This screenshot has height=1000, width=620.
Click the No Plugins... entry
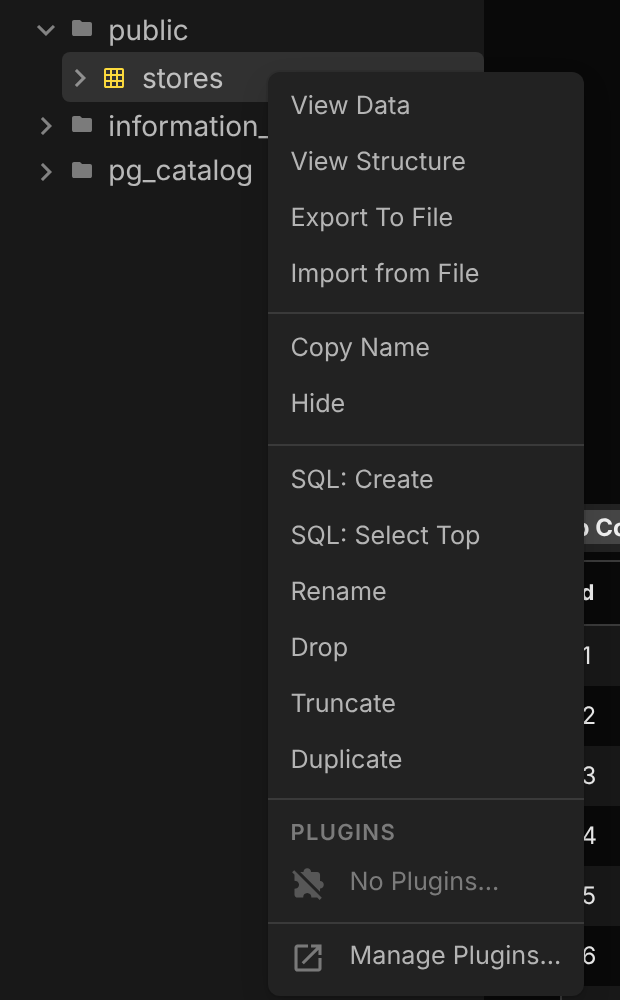click(425, 883)
